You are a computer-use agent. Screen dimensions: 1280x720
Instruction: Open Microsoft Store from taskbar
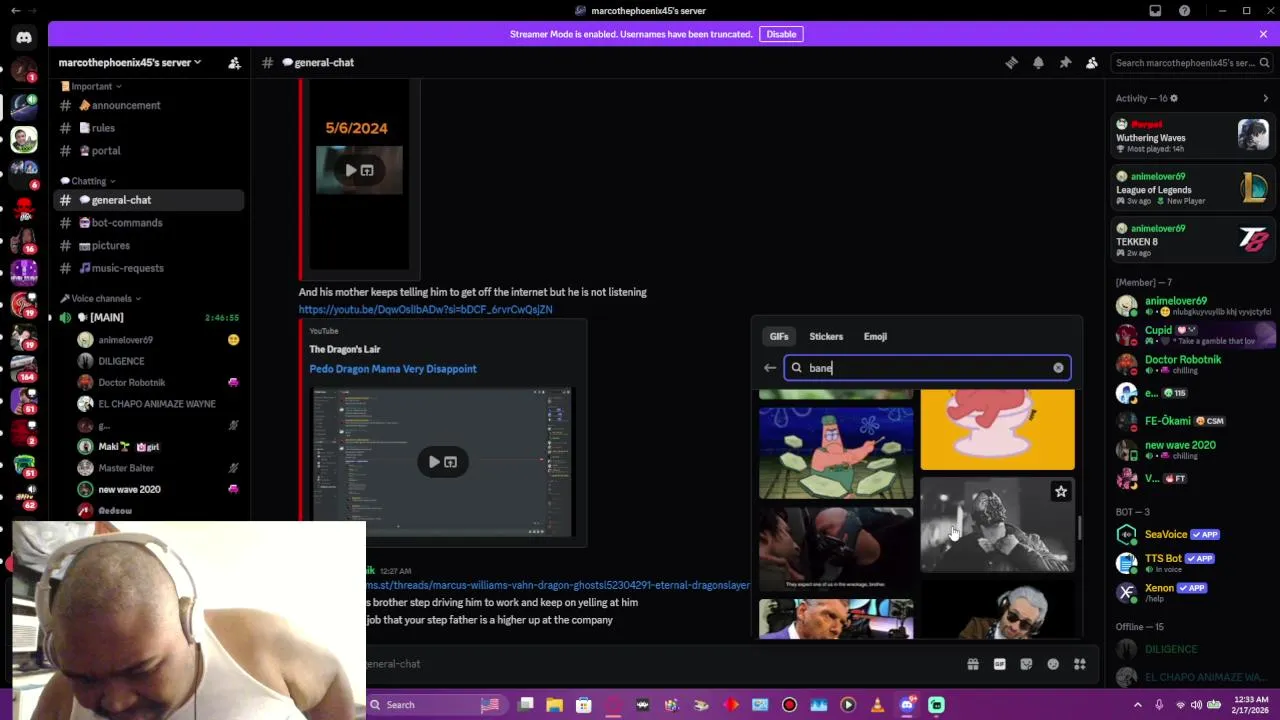(x=584, y=705)
